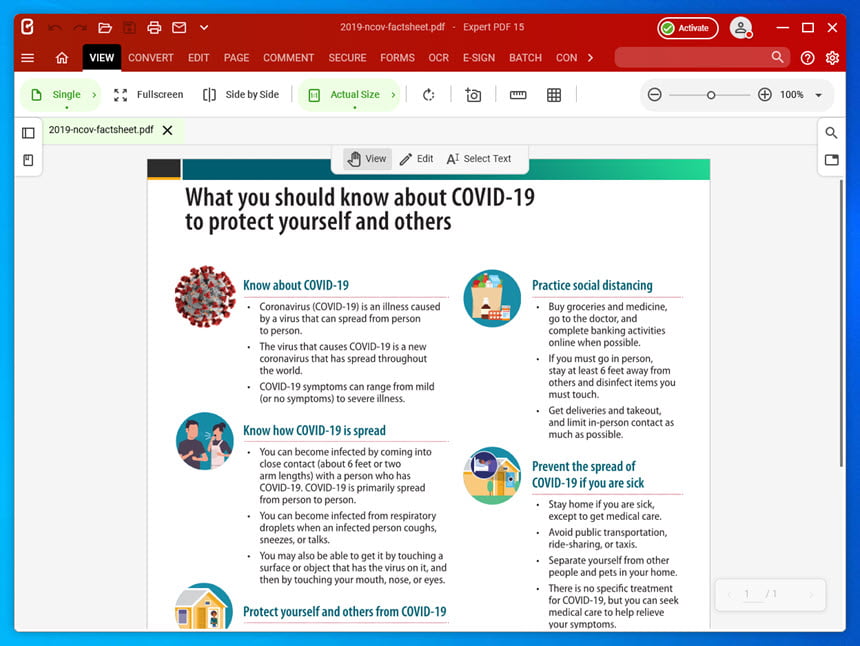The image size is (860, 646).
Task: Open the help question mark icon
Action: [807, 58]
